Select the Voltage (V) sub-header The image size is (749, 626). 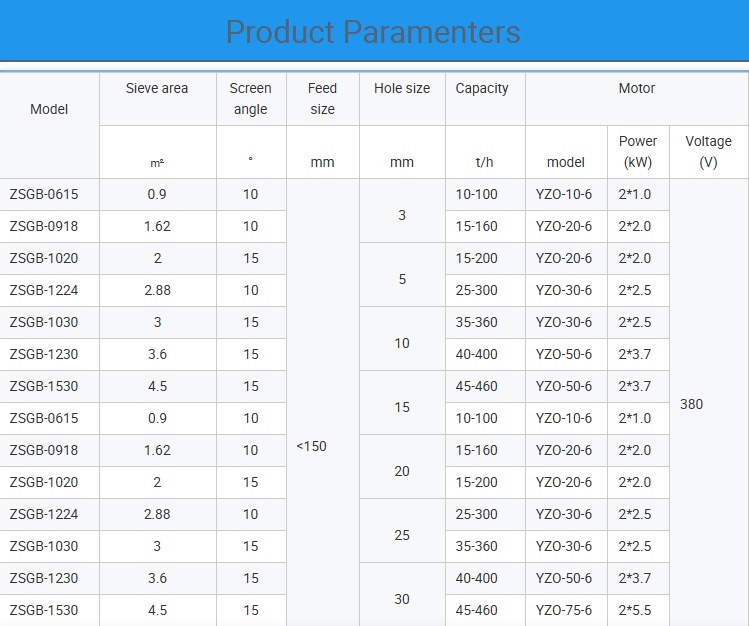[708, 151]
